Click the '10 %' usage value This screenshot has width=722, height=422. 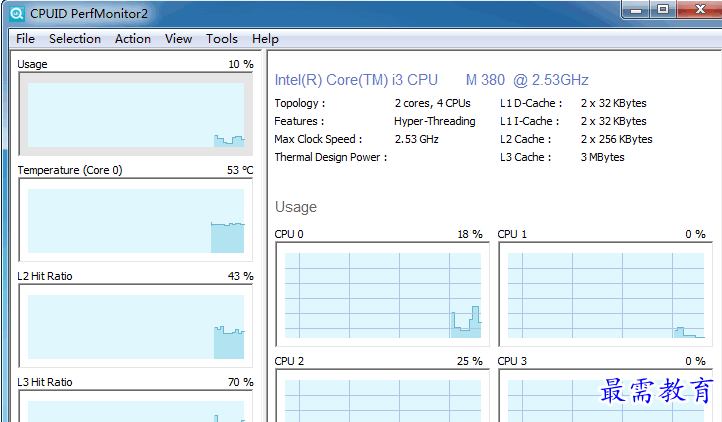(241, 64)
